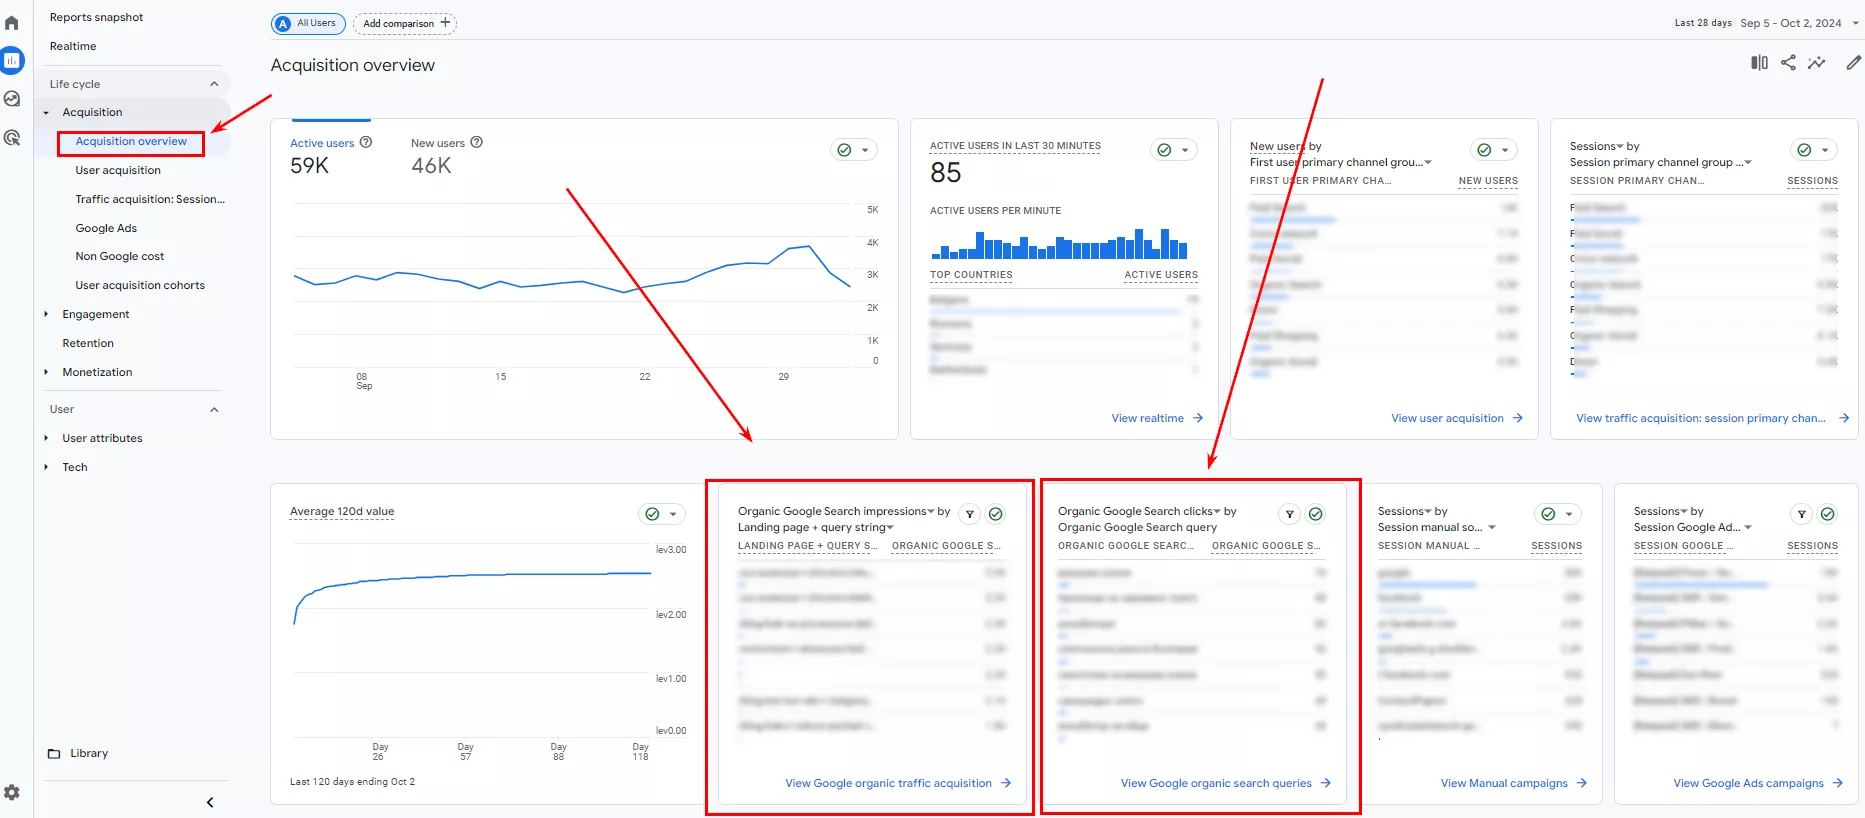
Task: Collapse the Acquisition tree group
Action: [46, 112]
